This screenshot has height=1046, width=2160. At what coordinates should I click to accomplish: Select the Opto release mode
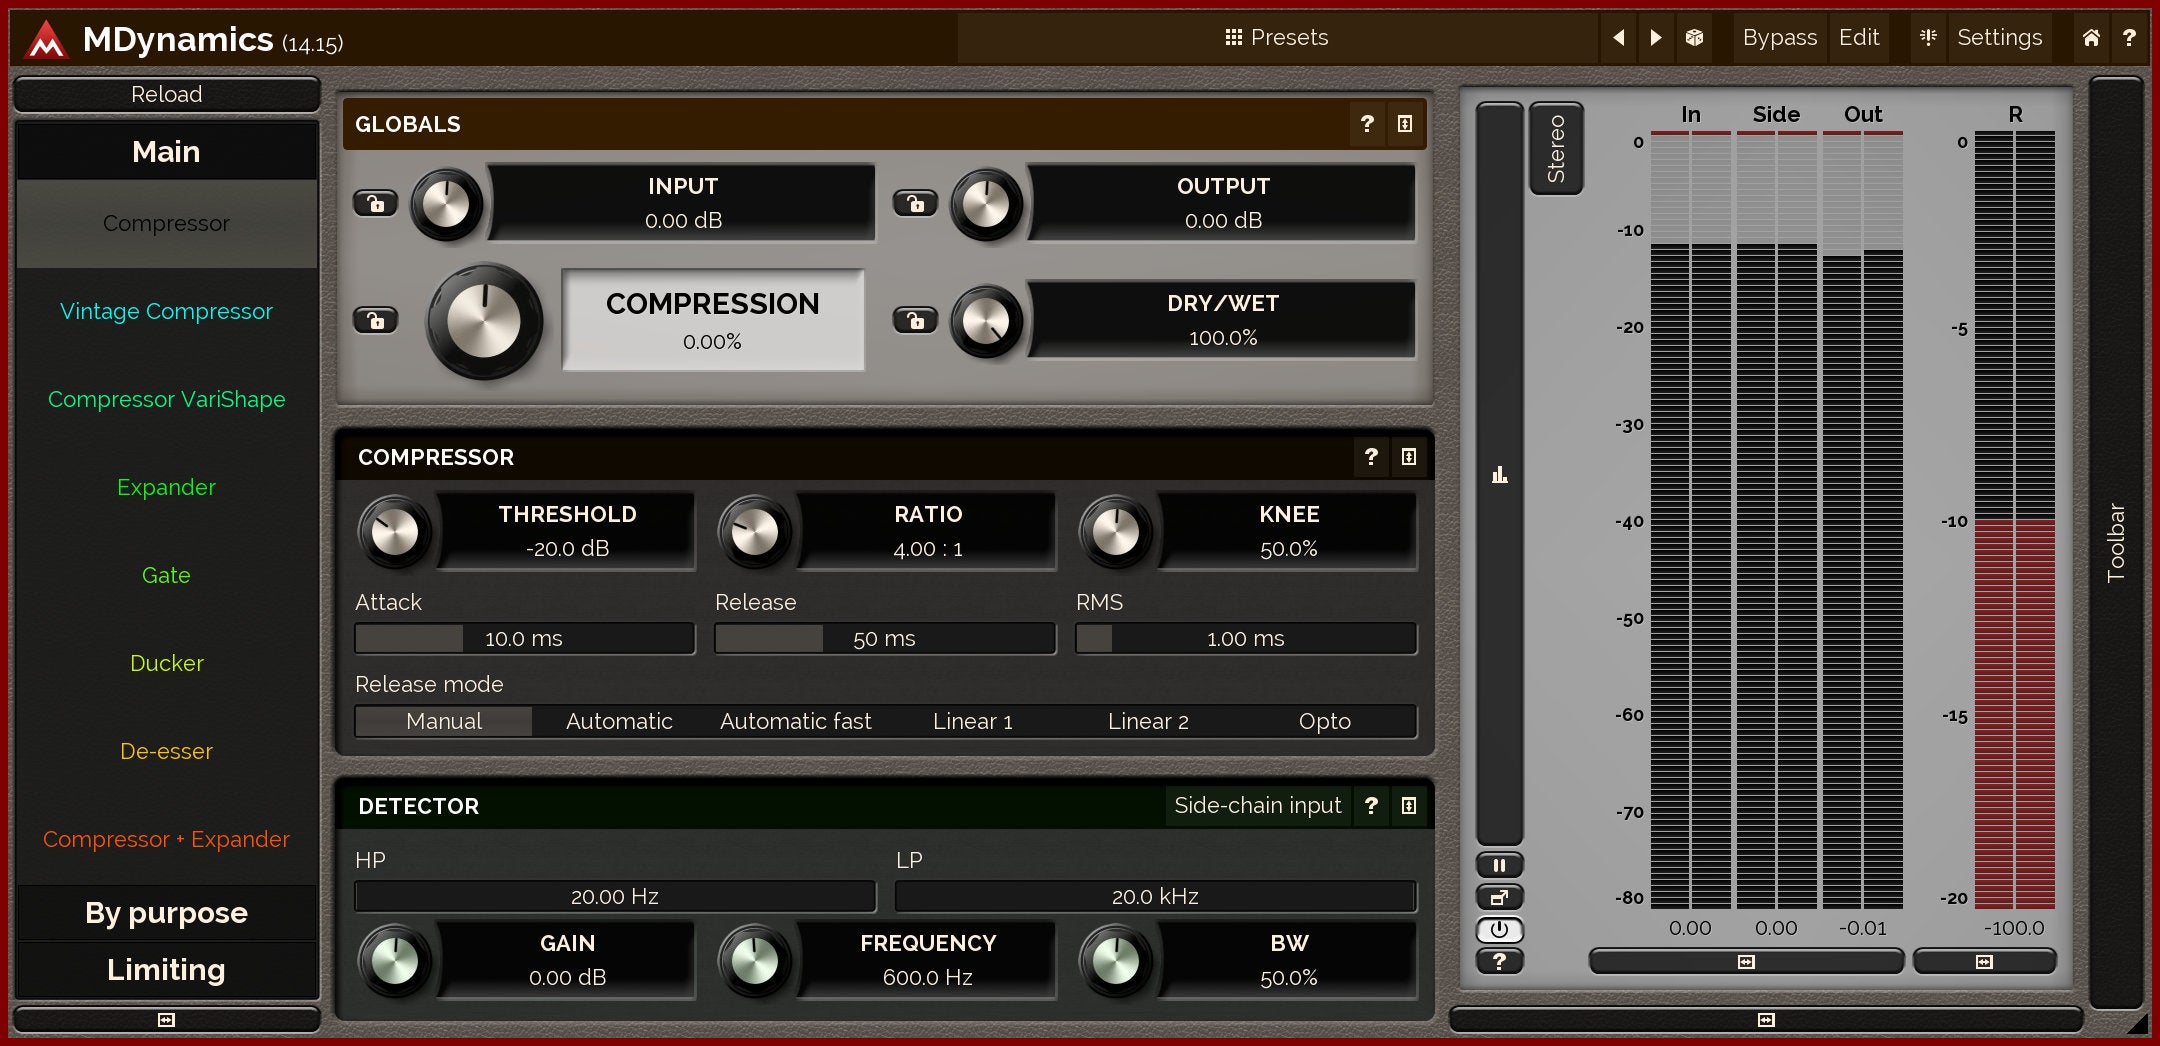pos(1324,721)
